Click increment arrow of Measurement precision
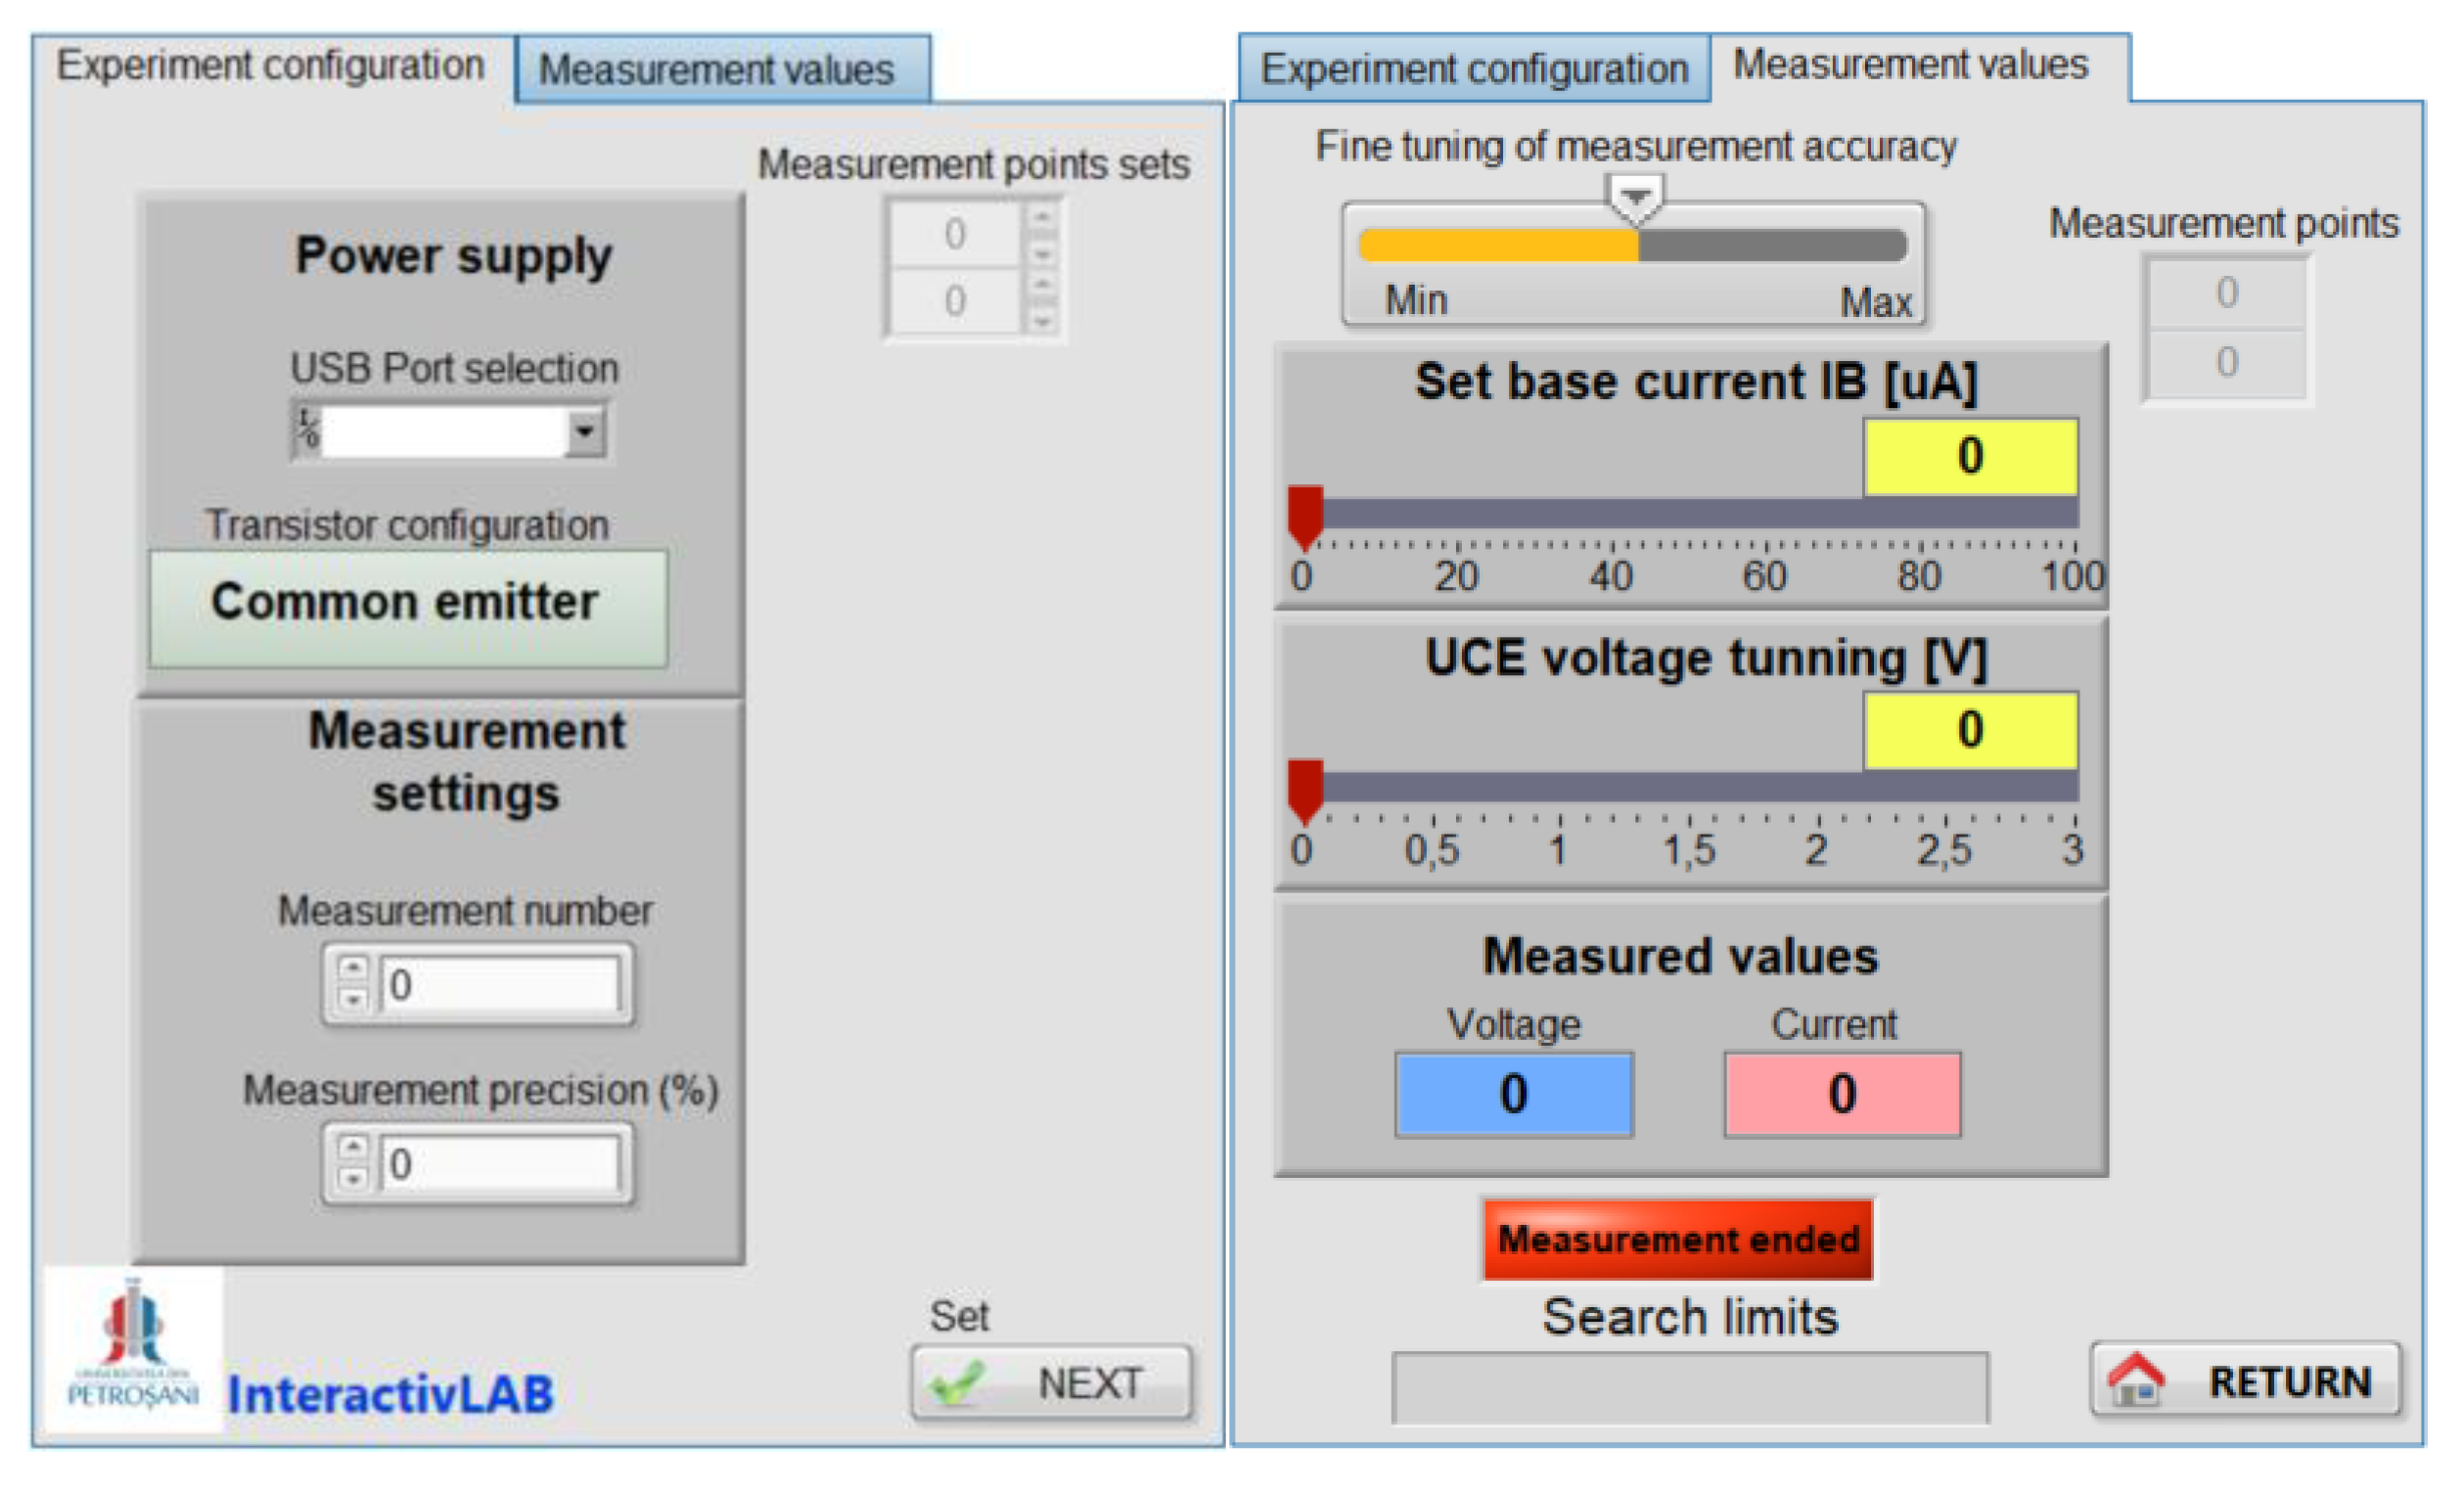The height and width of the screenshot is (1490, 2464). pyautogui.click(x=352, y=1147)
